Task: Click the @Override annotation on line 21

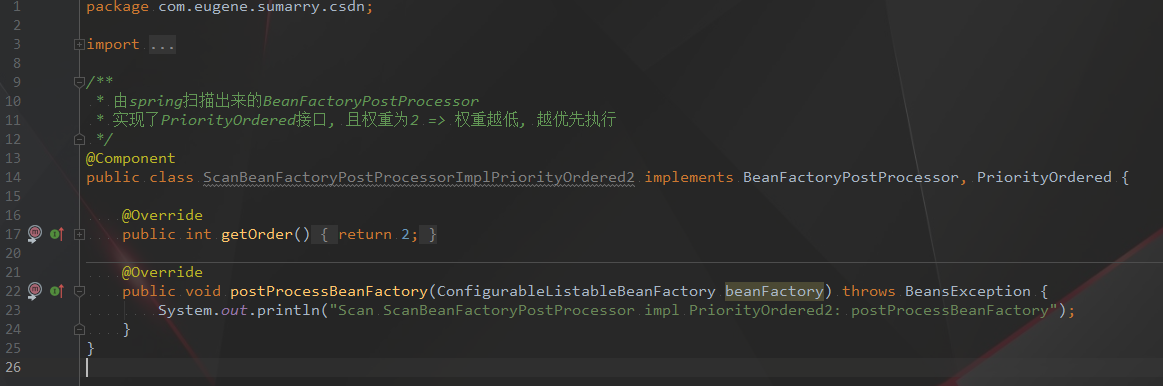Action: [162, 272]
